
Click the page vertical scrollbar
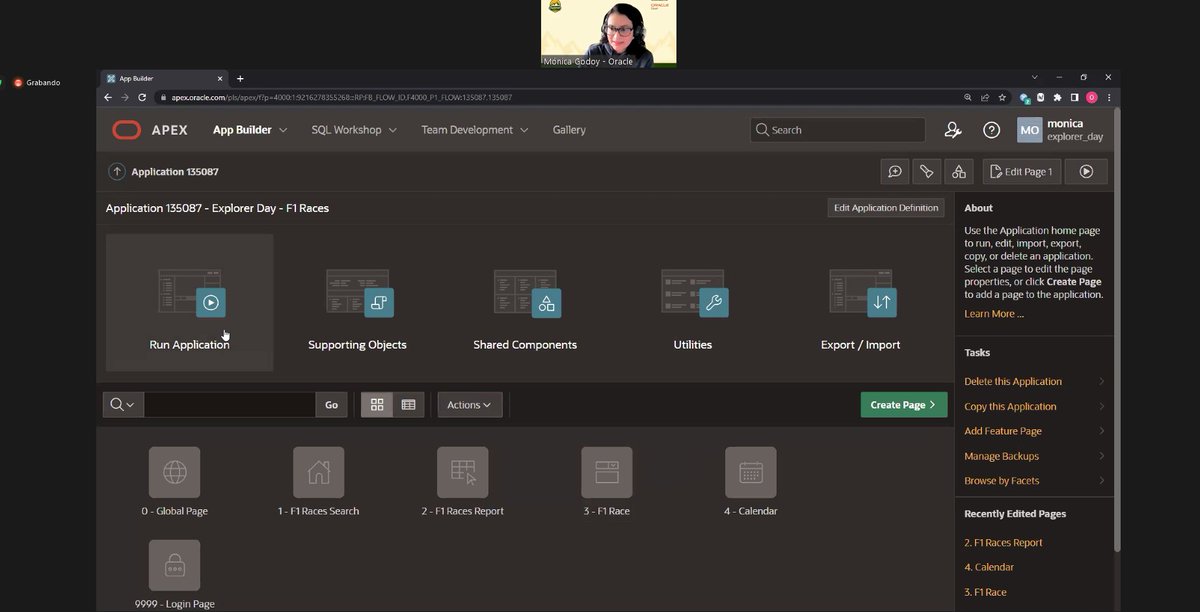(1117, 330)
